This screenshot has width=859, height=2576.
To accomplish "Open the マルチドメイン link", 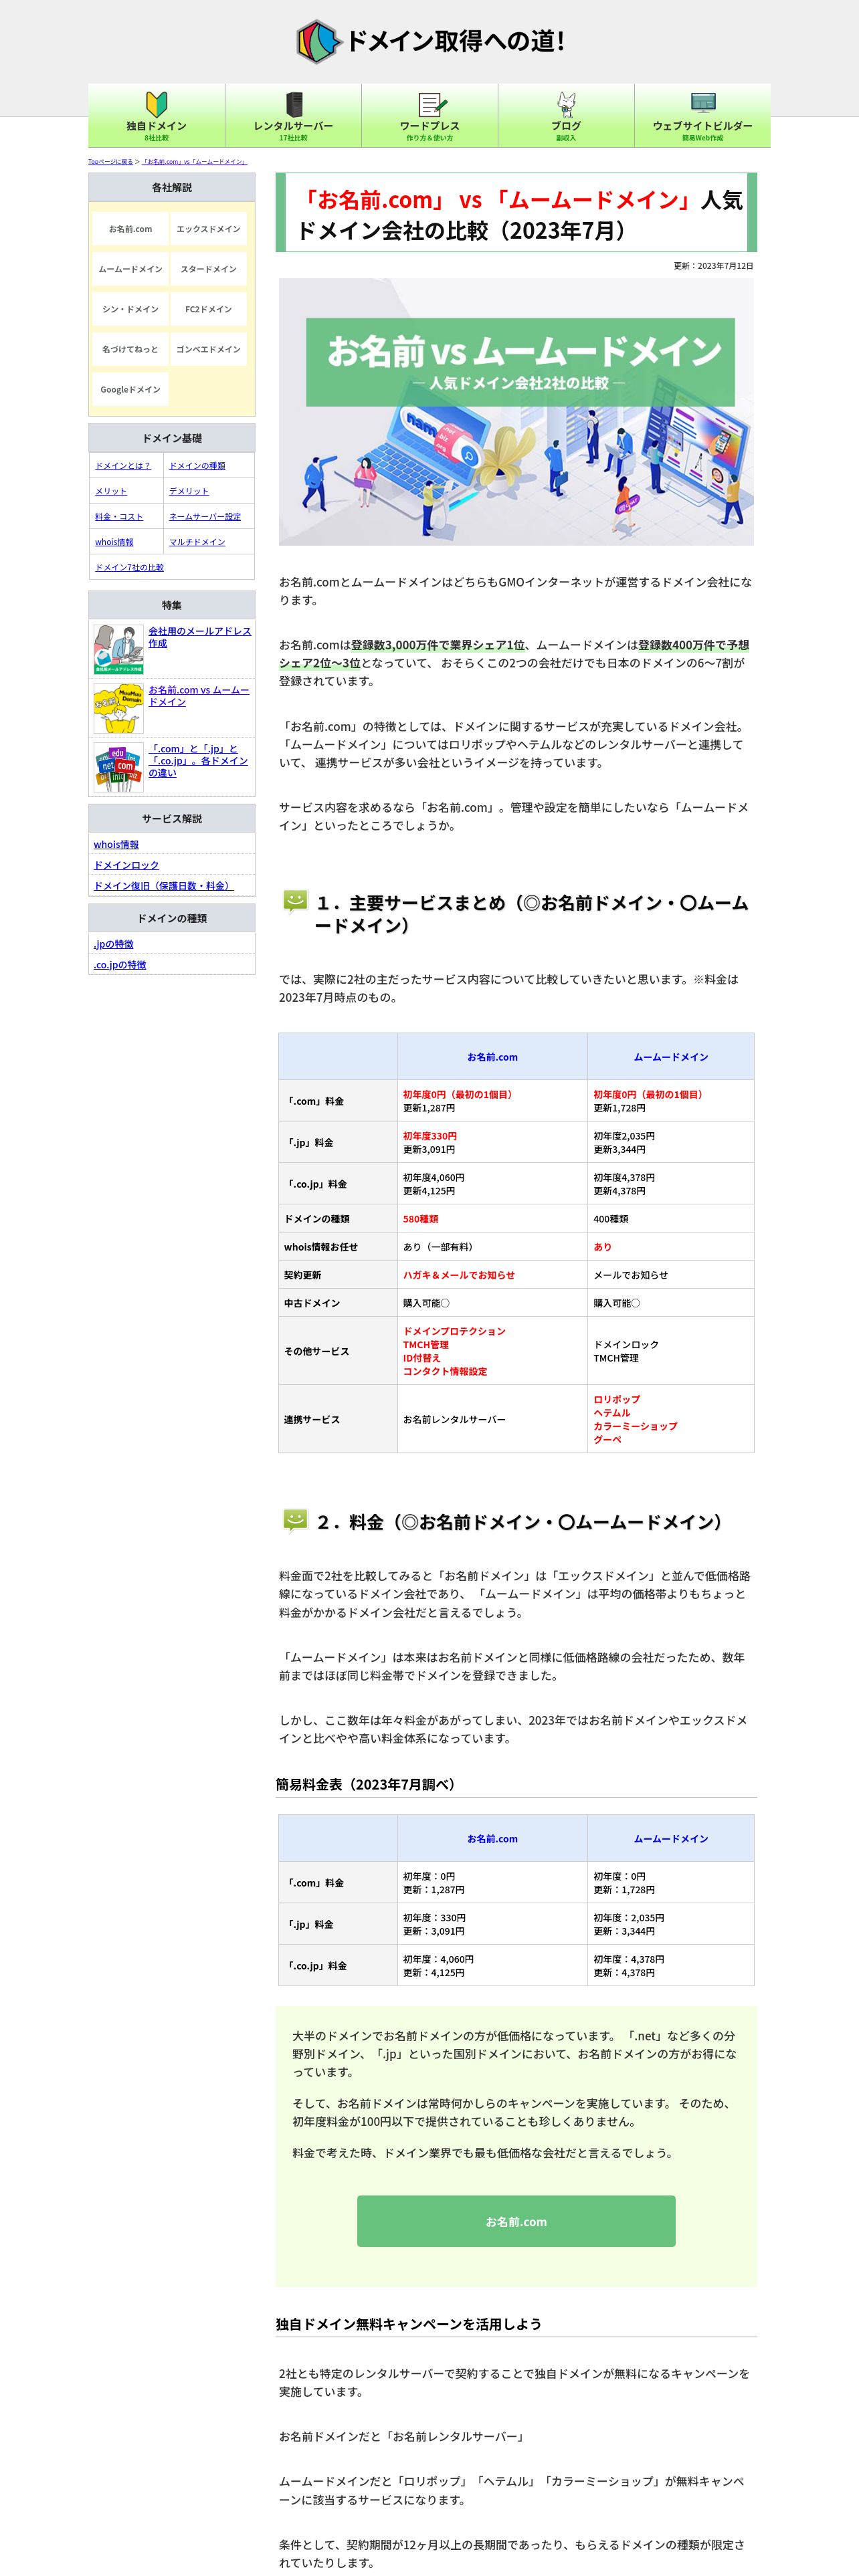I will 197,542.
